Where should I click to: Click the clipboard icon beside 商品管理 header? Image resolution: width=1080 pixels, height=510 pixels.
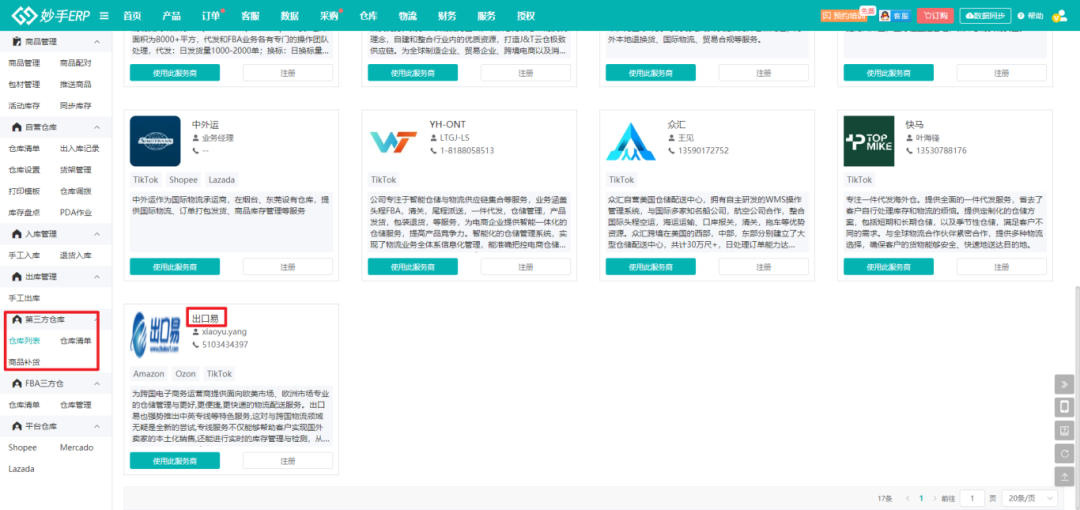tap(17, 42)
